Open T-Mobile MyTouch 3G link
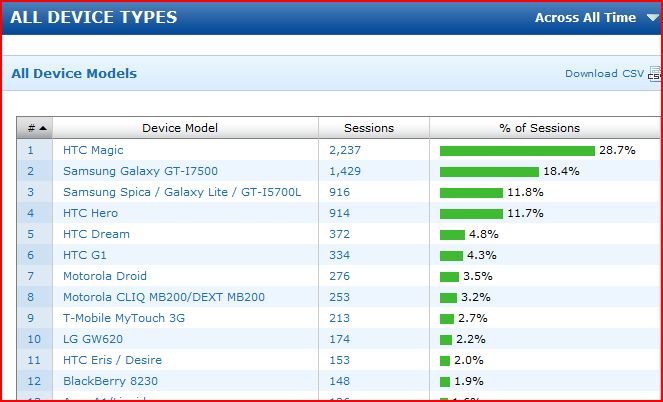Screen dimensions: 663x402 click(124, 318)
